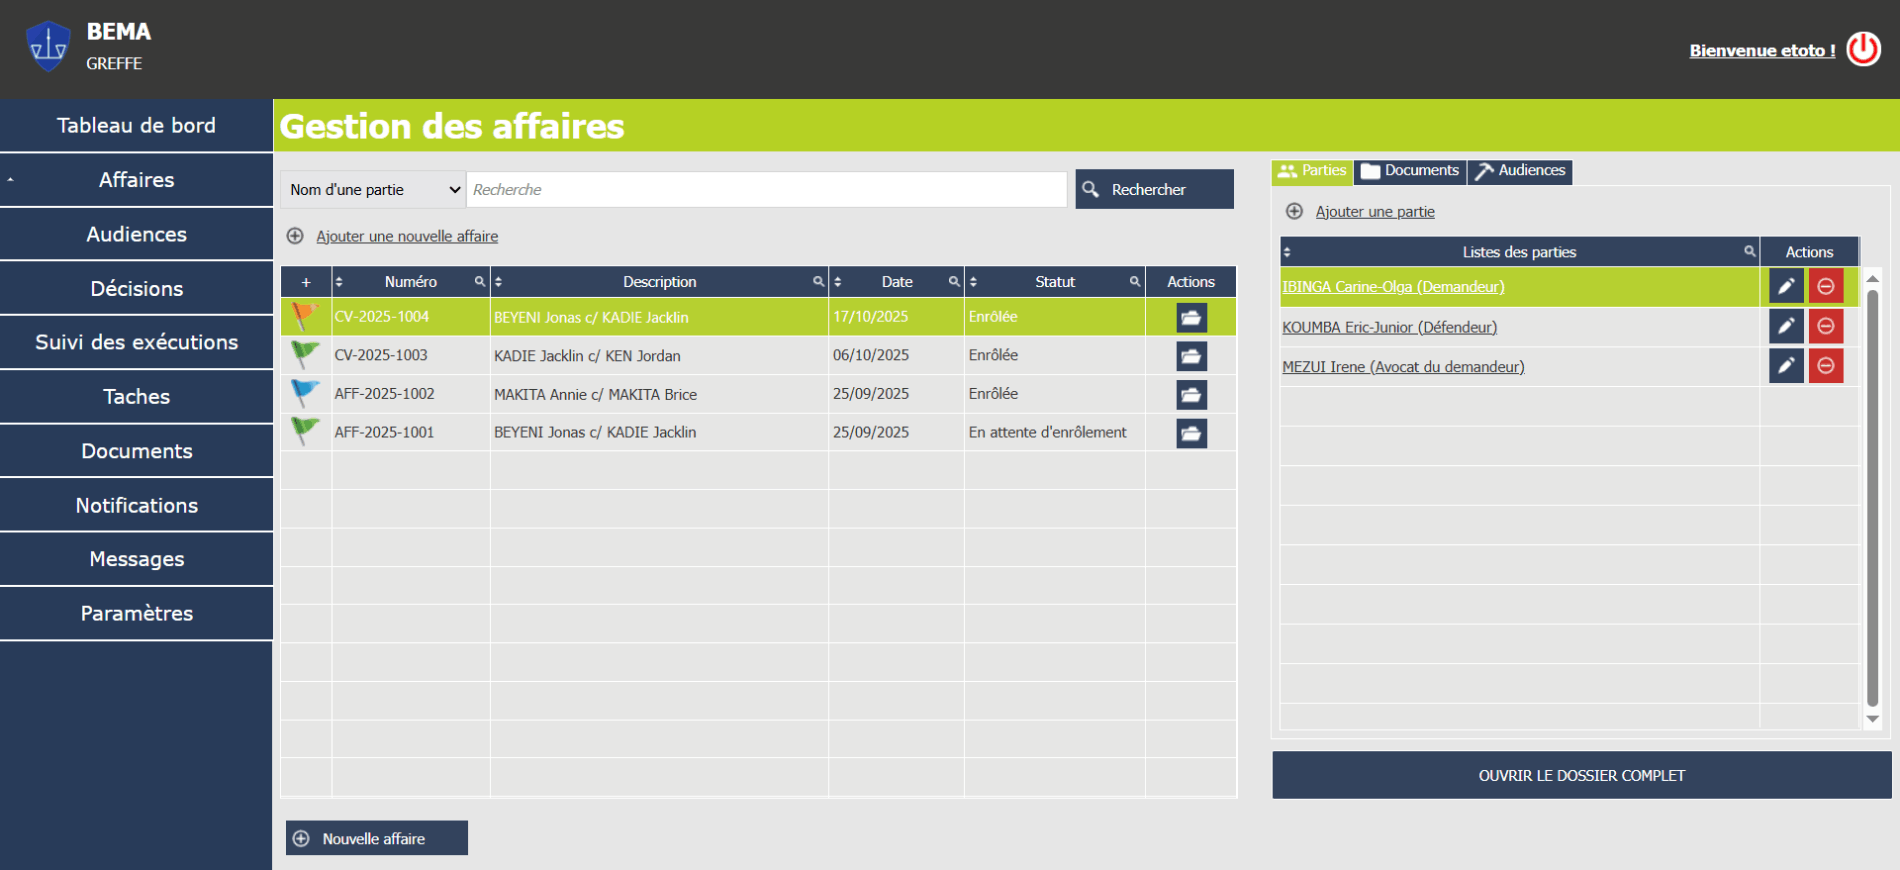Open folder icon for case AFF-2025-1001

1191,433
